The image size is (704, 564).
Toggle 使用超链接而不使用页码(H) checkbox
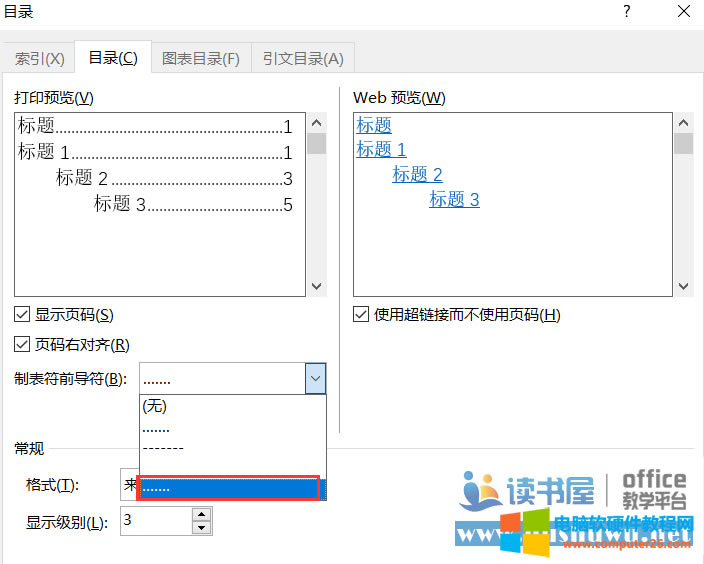(361, 315)
